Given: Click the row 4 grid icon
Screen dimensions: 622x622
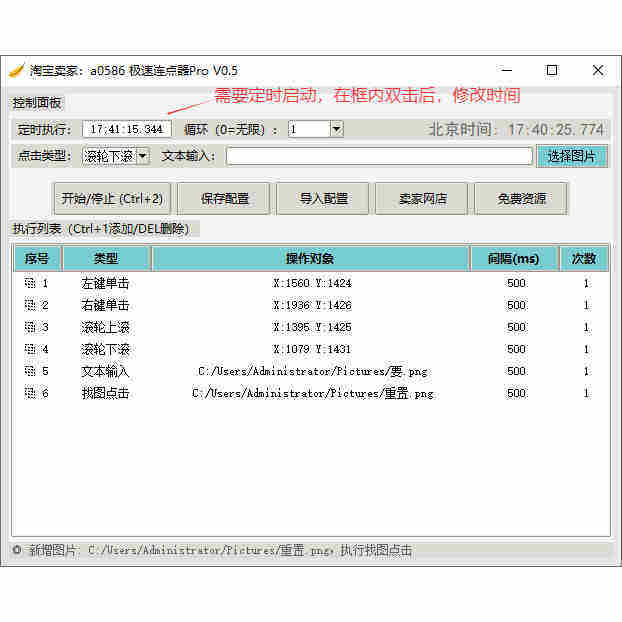Looking at the screenshot, I should [30, 349].
